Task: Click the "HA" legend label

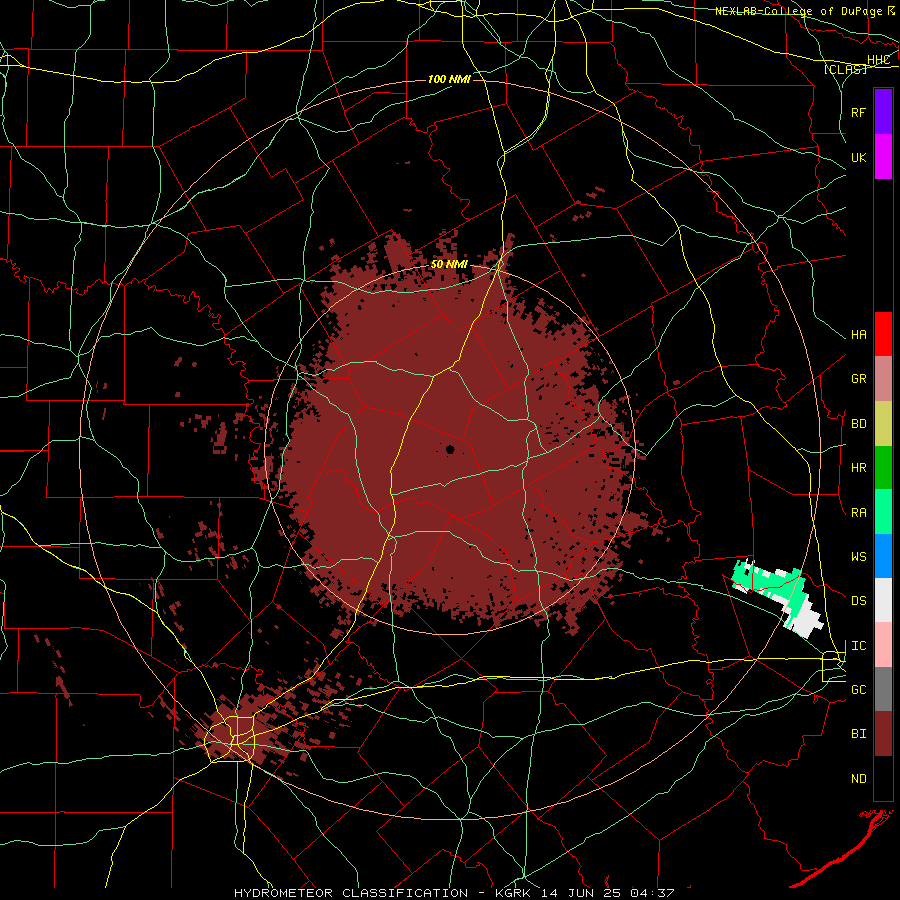Action: point(858,335)
